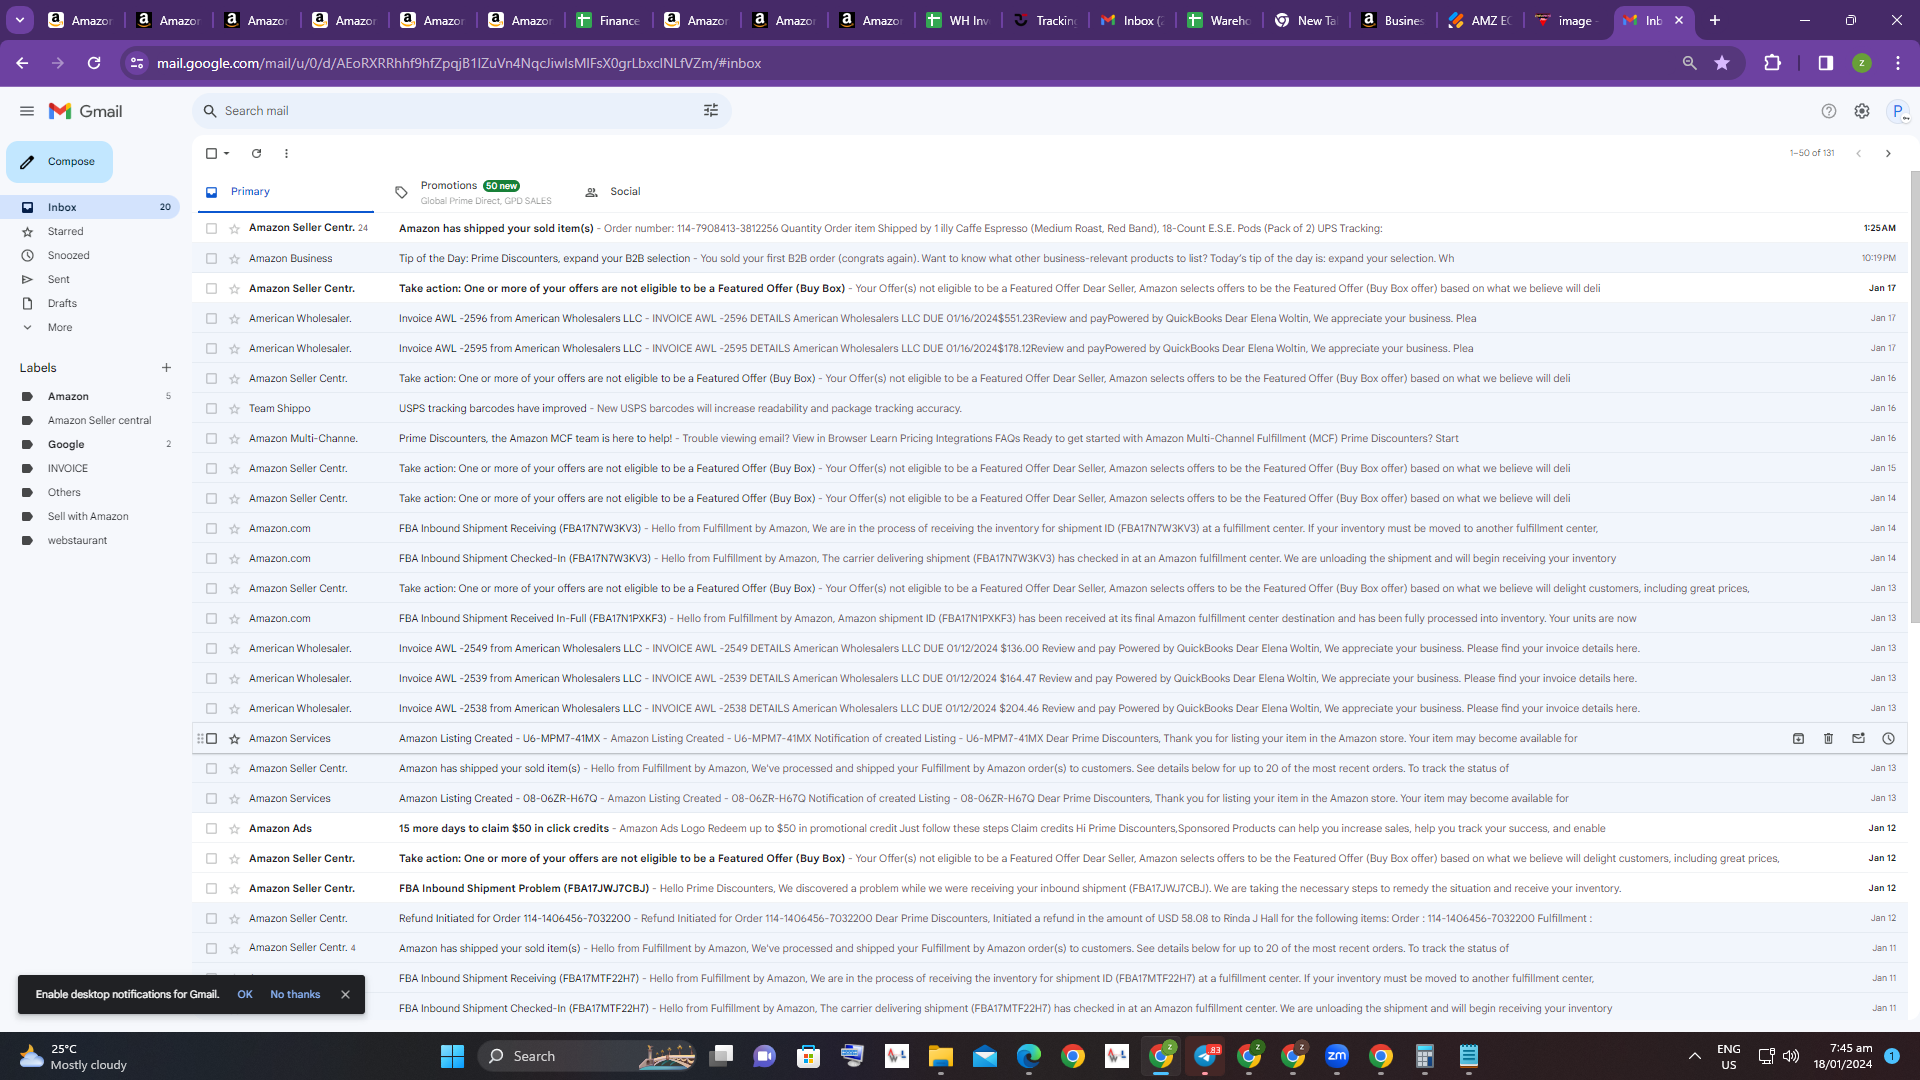Select checkbox for Amazon Business email
1920x1080 pixels.
[x=211, y=258]
